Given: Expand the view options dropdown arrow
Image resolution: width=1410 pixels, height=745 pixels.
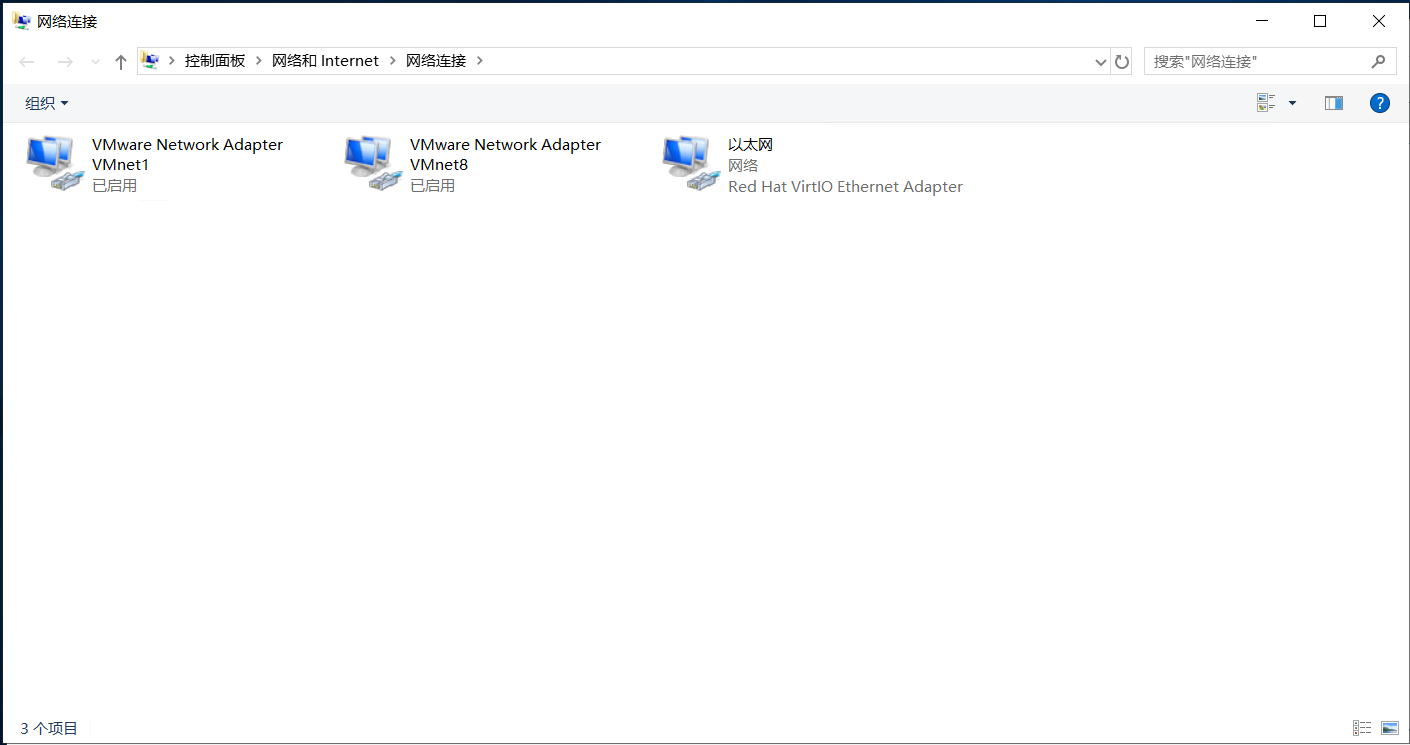Looking at the screenshot, I should pos(1292,103).
